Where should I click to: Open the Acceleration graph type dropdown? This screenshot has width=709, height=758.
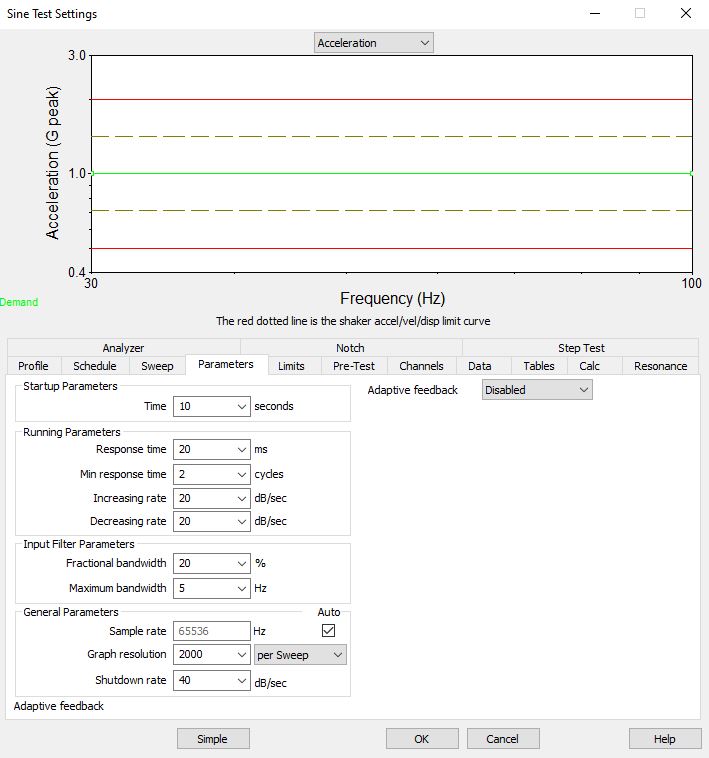374,43
